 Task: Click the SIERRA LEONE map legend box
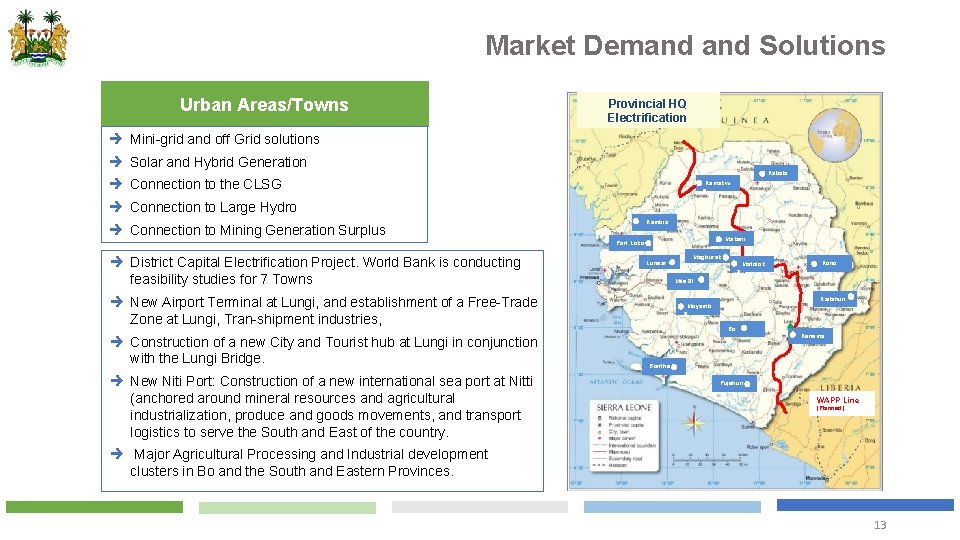point(624,436)
